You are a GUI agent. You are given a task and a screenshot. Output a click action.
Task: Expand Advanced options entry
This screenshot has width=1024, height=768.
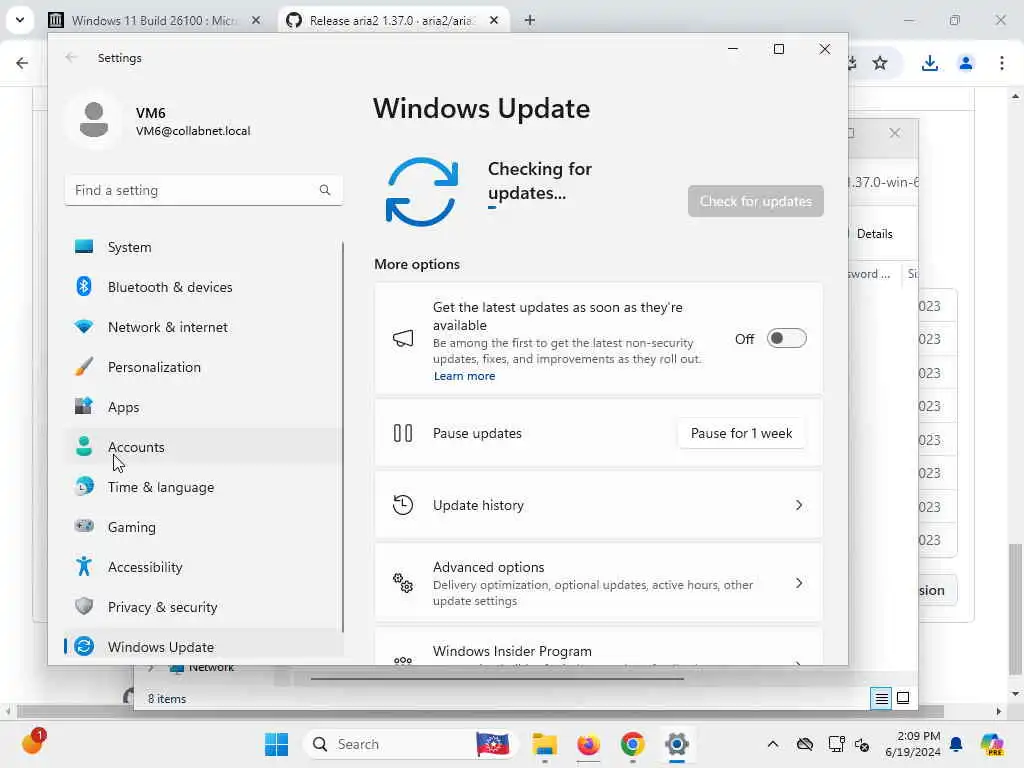(598, 583)
